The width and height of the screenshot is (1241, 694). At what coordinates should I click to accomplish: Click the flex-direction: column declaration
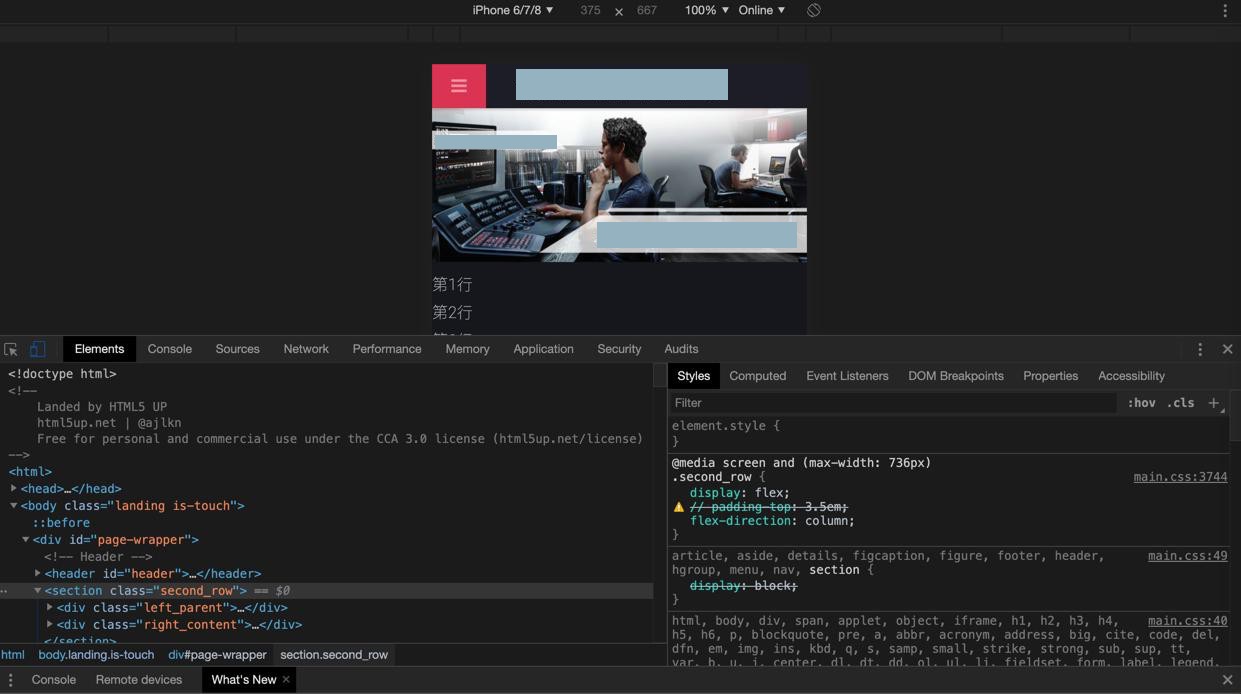point(772,521)
